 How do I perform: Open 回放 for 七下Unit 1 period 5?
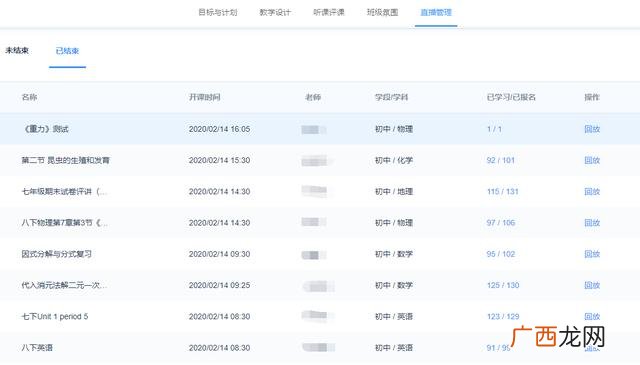592,316
